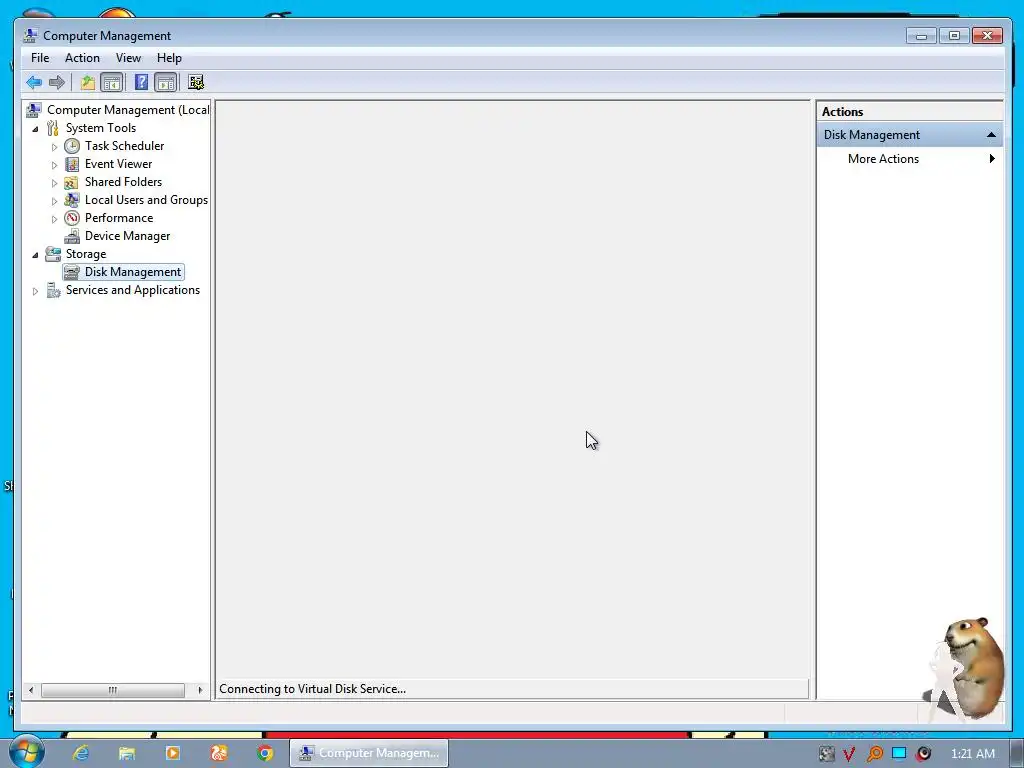Open the File menu
This screenshot has height=768, width=1024.
coord(40,58)
